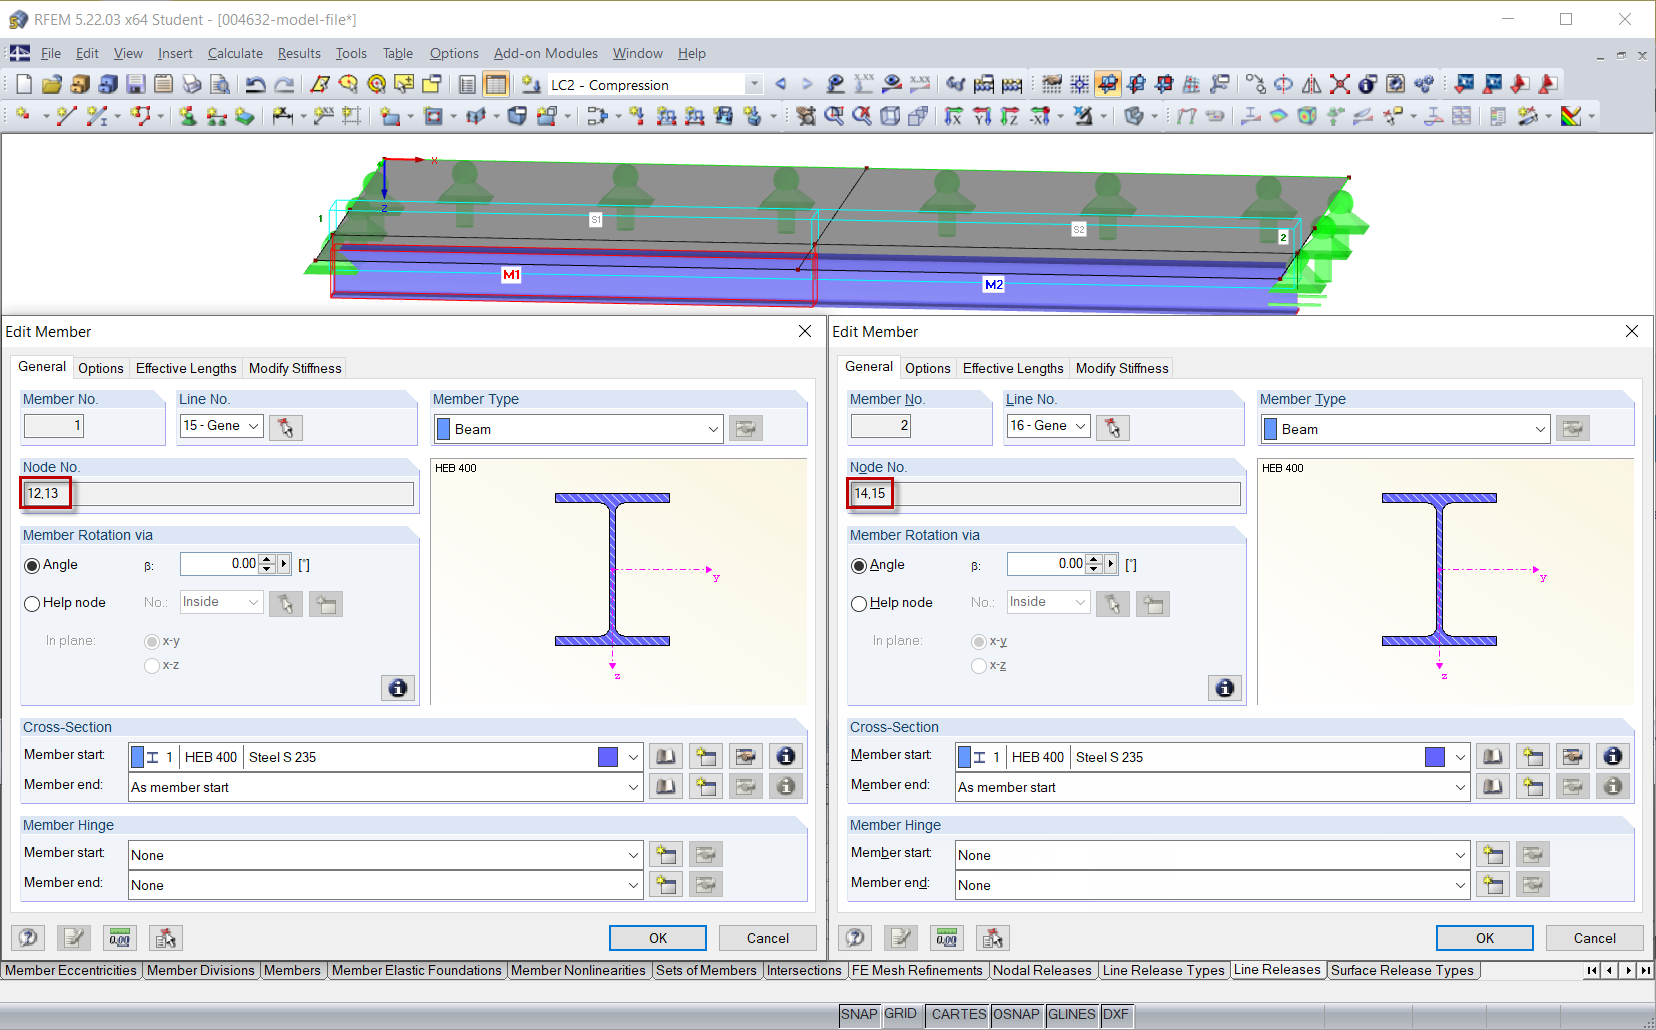This screenshot has width=1656, height=1030.
Task: Open cross-section library in Member 2 dialog
Action: pyautogui.click(x=1493, y=757)
